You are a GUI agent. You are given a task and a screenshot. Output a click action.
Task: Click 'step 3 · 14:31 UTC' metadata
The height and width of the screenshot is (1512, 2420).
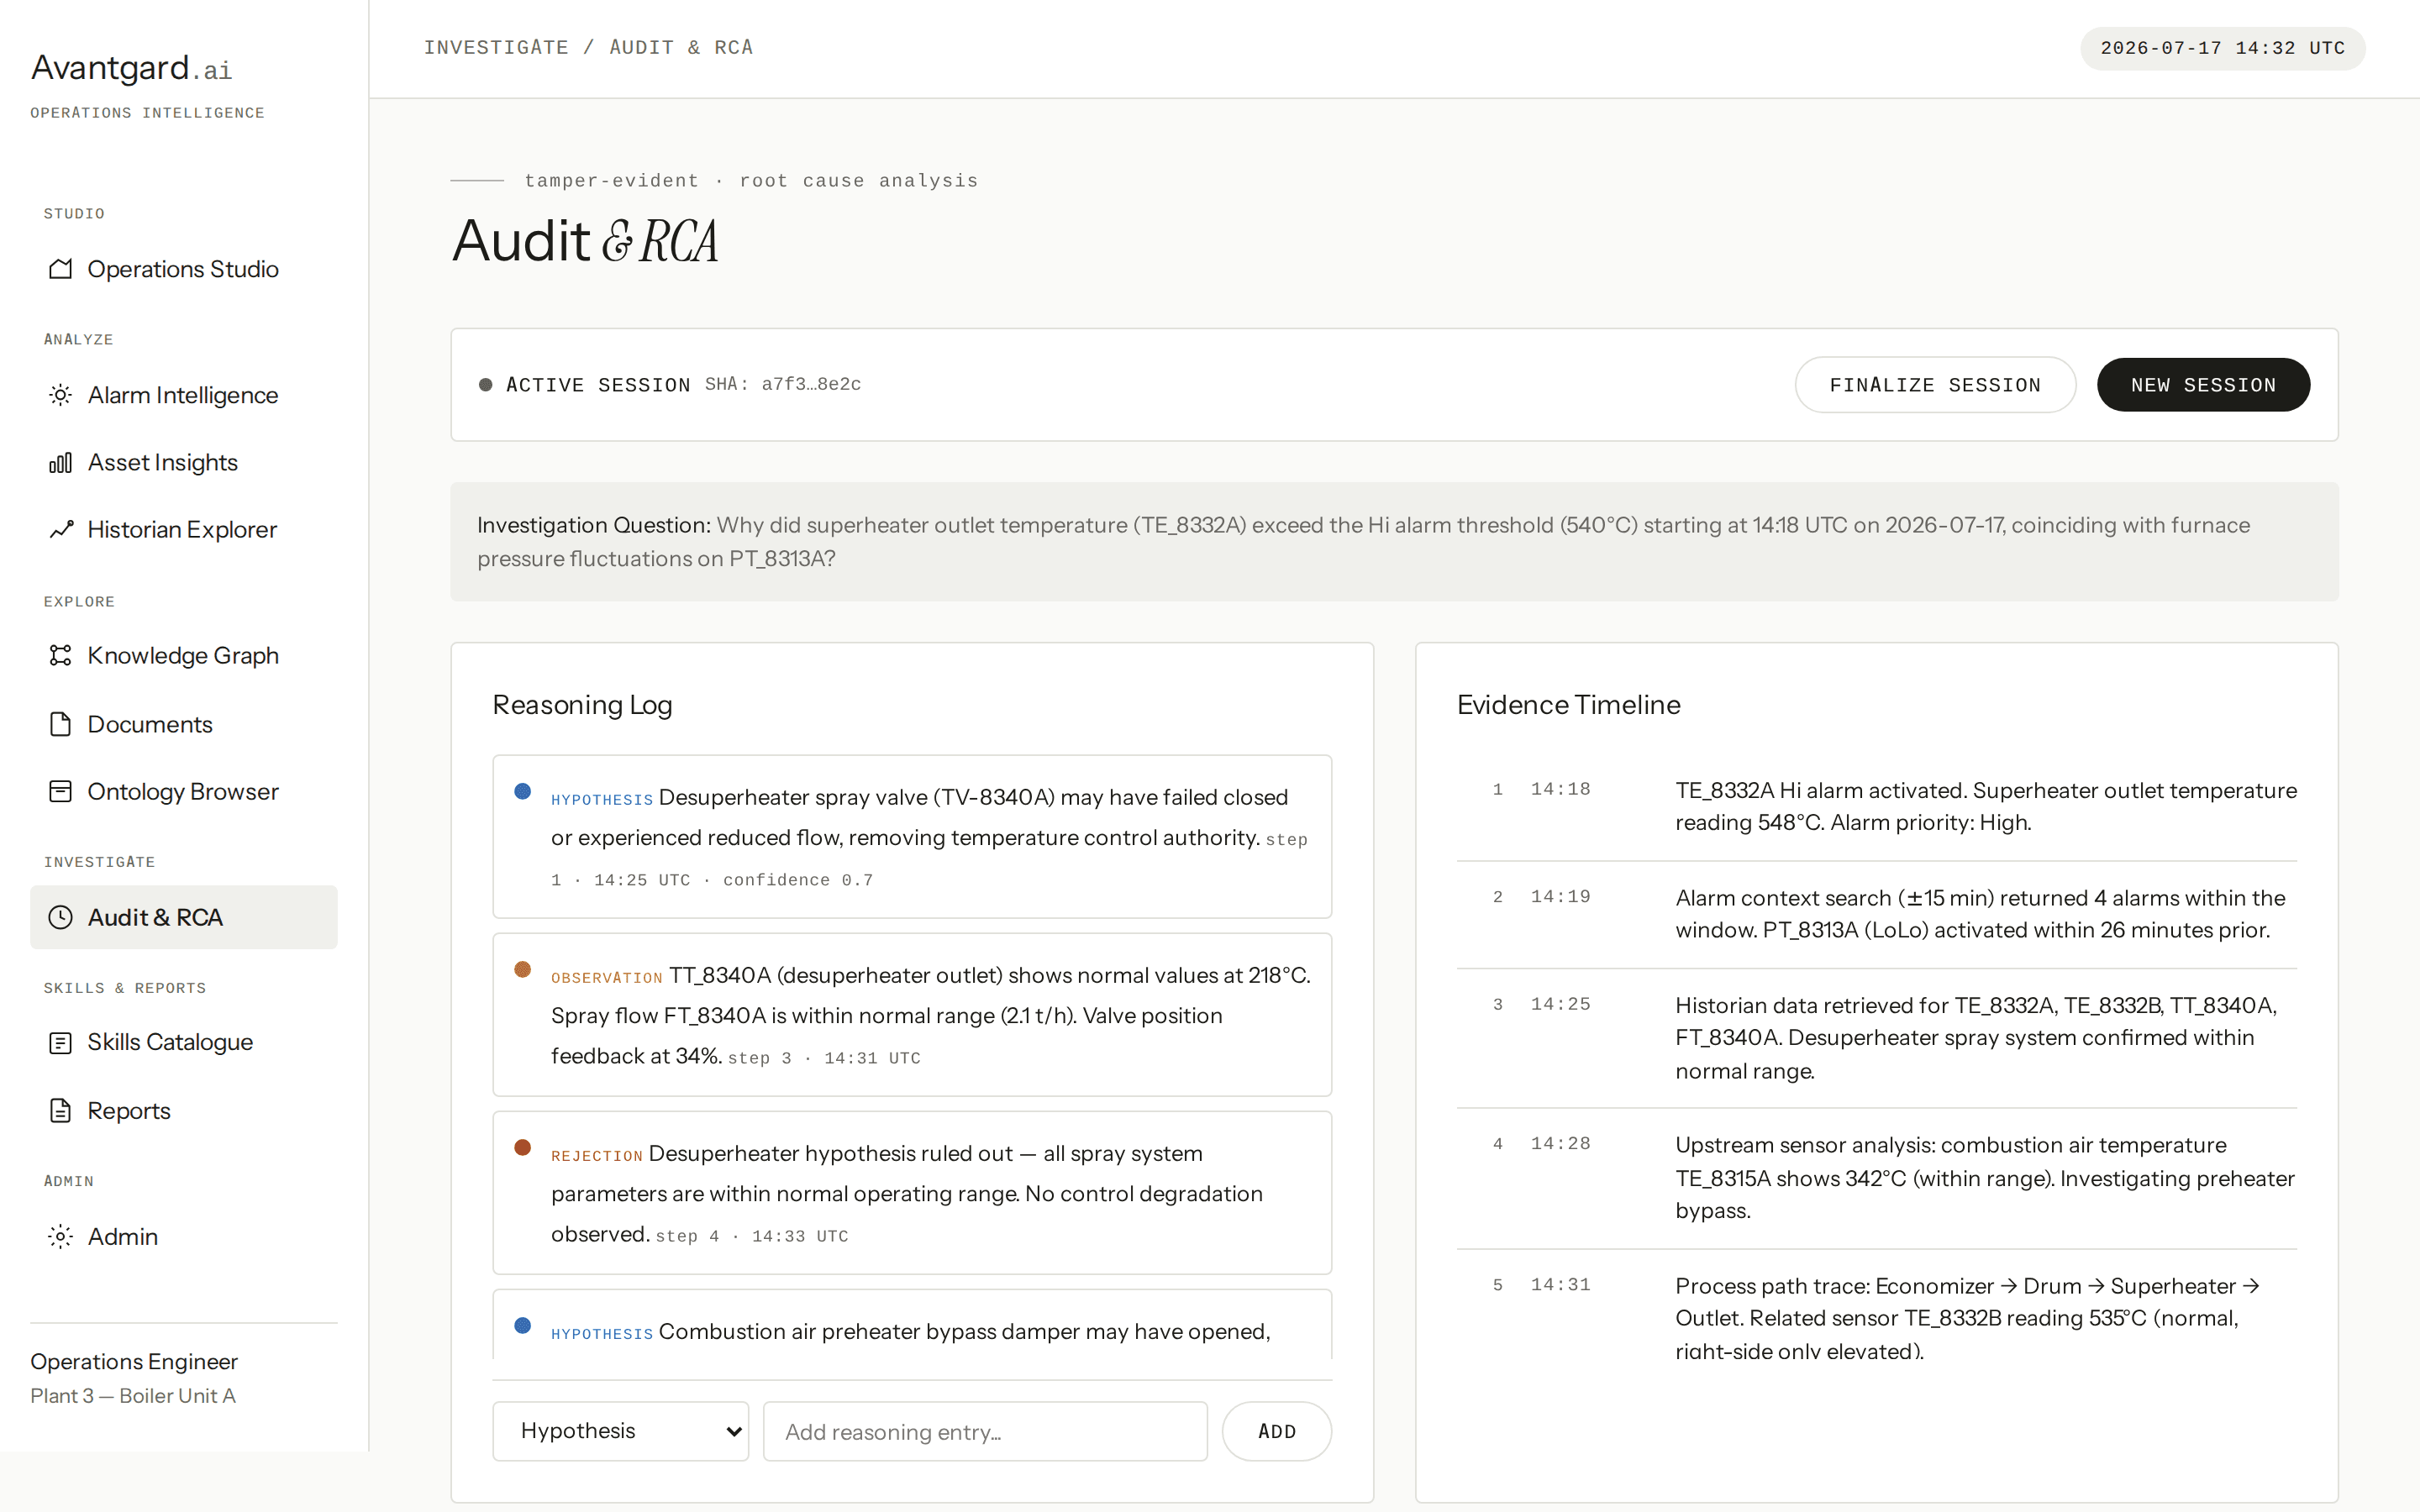824,1058
